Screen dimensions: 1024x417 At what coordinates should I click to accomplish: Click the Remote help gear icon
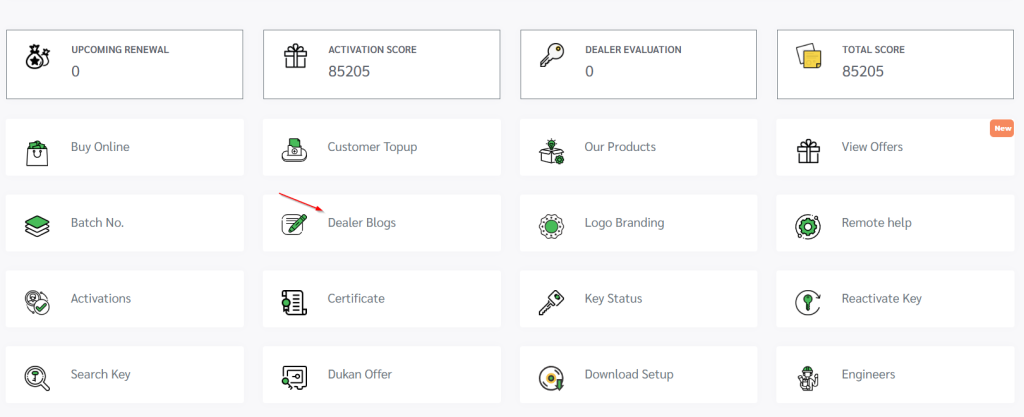808,225
